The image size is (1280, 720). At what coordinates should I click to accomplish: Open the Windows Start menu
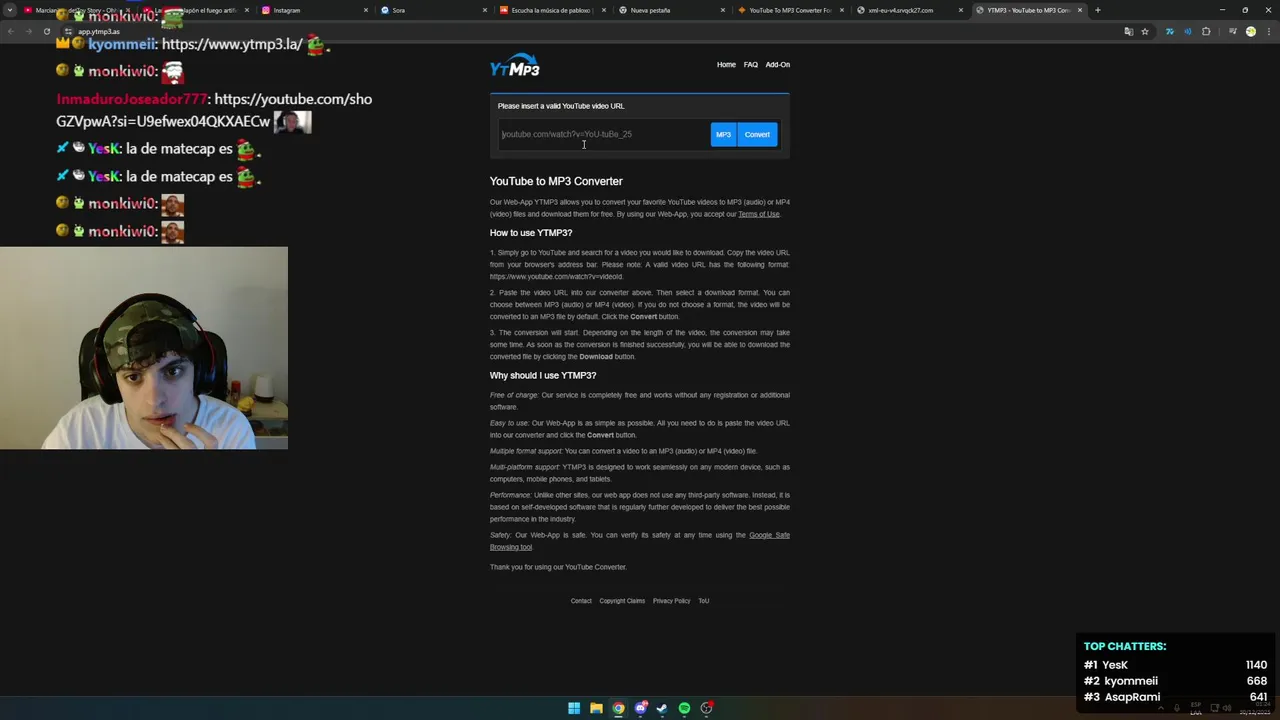tap(574, 708)
